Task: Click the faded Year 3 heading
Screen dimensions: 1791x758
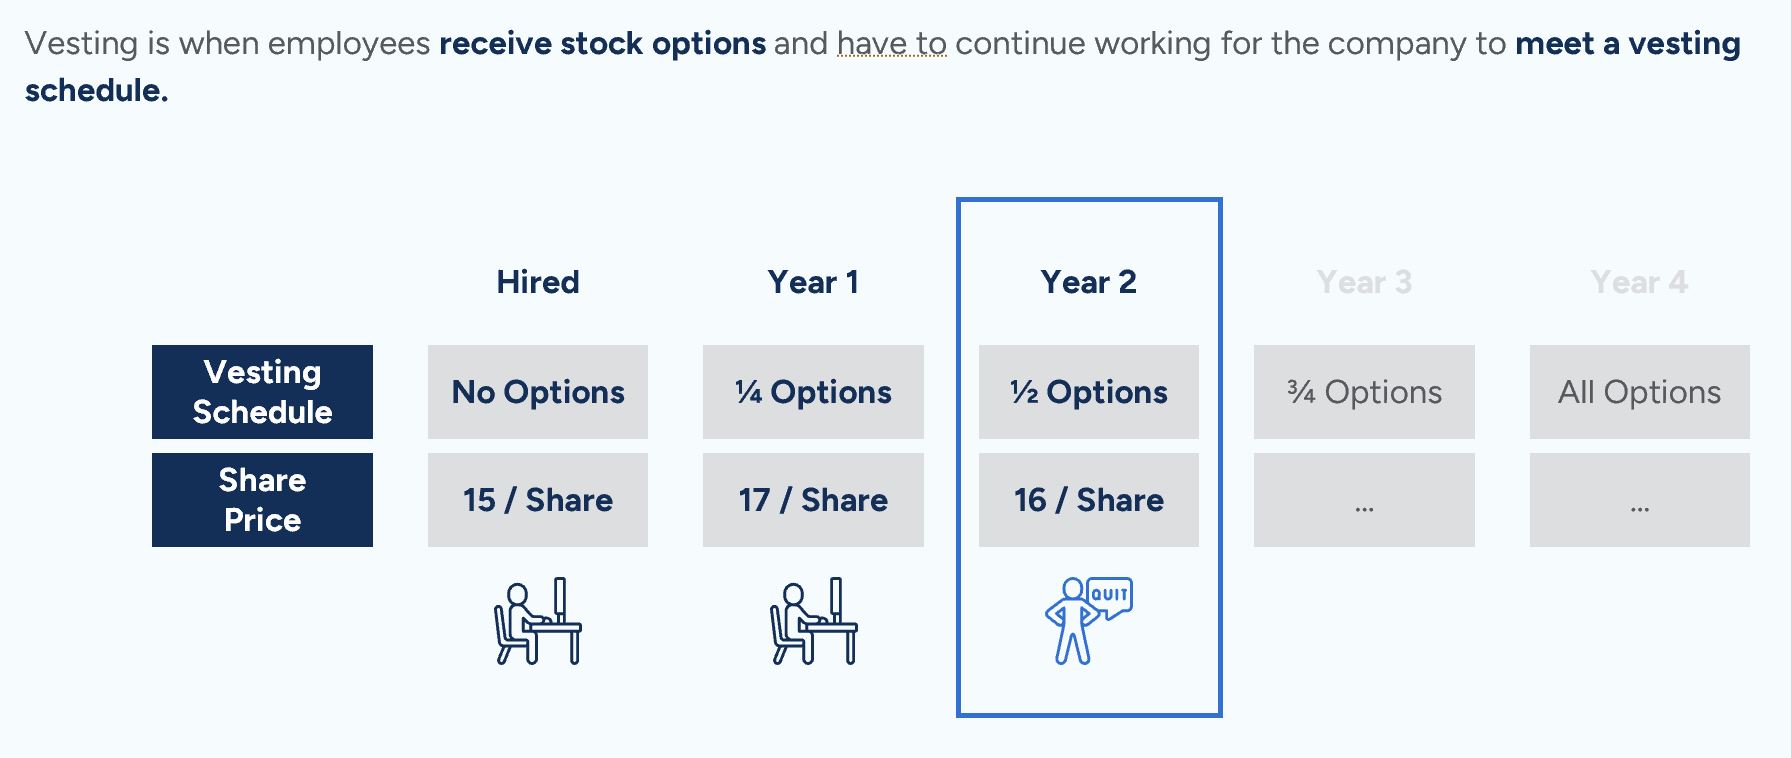Action: point(1364,282)
